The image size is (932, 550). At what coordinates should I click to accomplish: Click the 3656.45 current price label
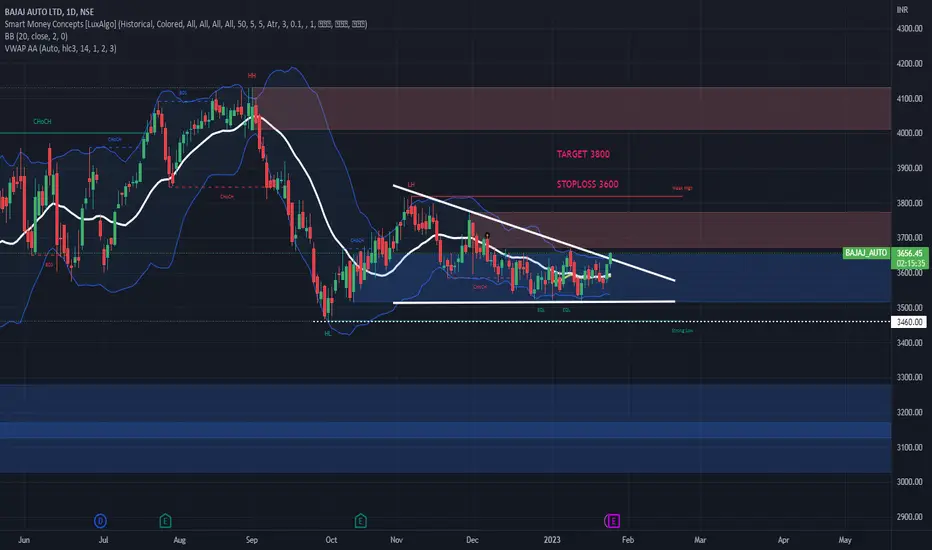coord(909,253)
